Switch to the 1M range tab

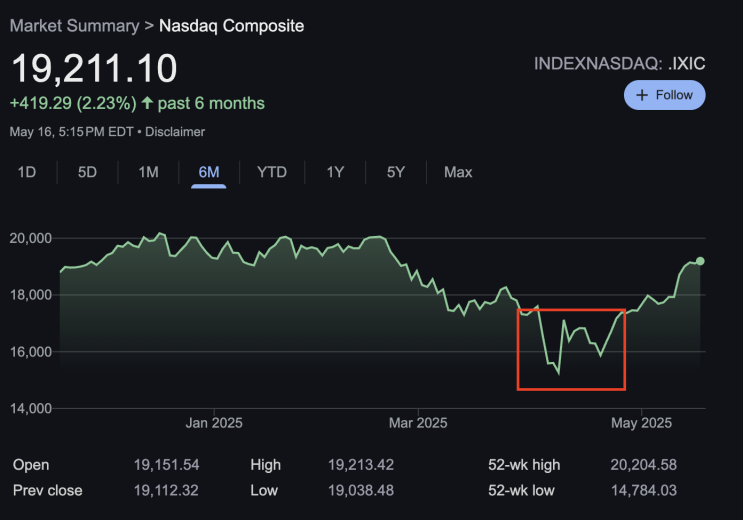[148, 172]
